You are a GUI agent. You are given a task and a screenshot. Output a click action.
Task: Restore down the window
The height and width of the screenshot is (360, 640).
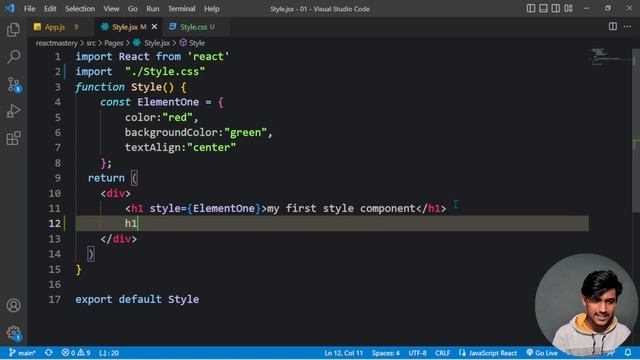tap(608, 8)
